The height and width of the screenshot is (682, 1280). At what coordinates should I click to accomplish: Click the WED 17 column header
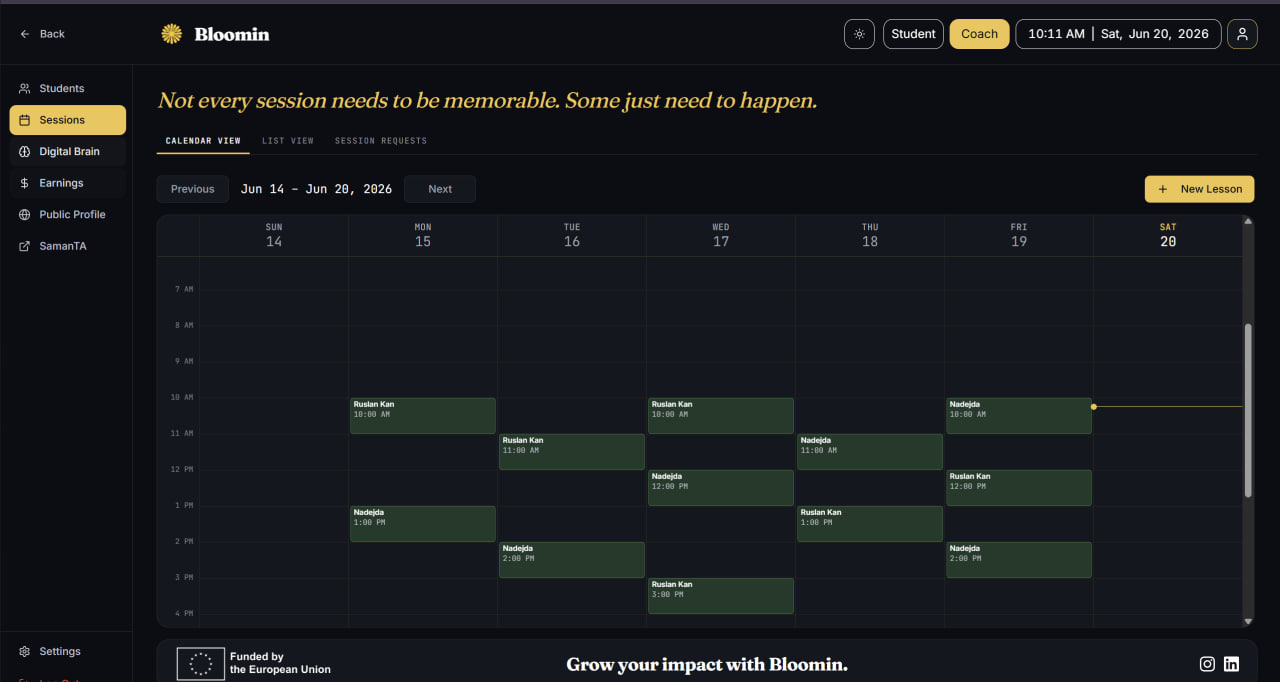click(721, 235)
